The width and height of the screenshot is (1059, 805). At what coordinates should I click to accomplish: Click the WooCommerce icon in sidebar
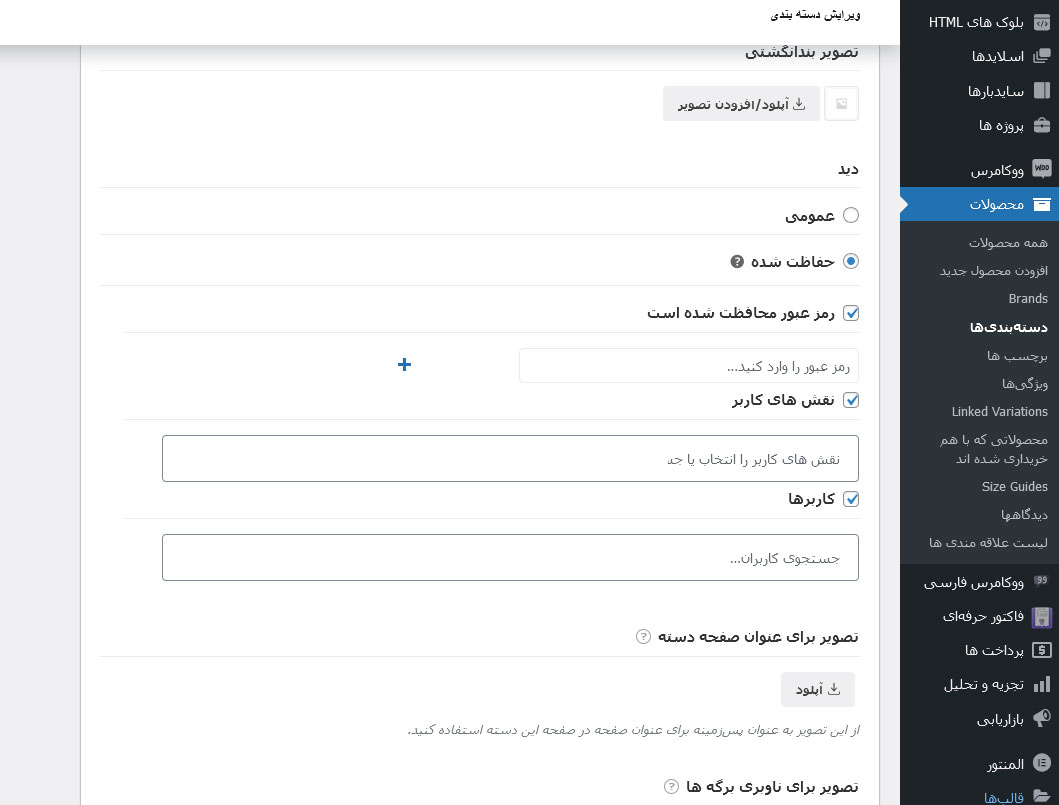coord(1041,169)
